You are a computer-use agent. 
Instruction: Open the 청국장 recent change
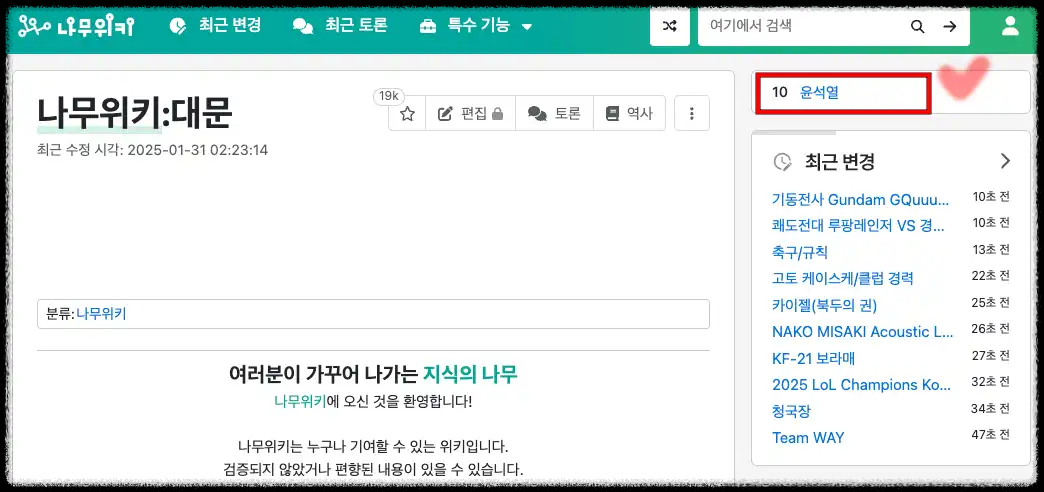pyautogui.click(x=792, y=411)
